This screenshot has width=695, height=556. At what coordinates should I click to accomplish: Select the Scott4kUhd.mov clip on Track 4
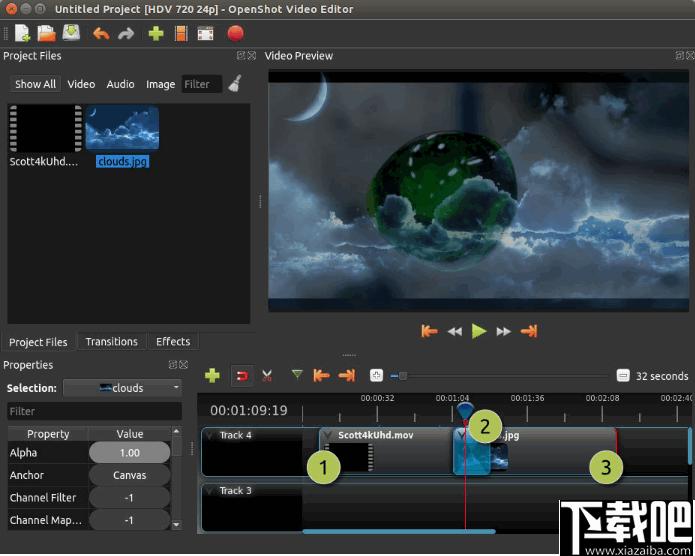tap(386, 451)
